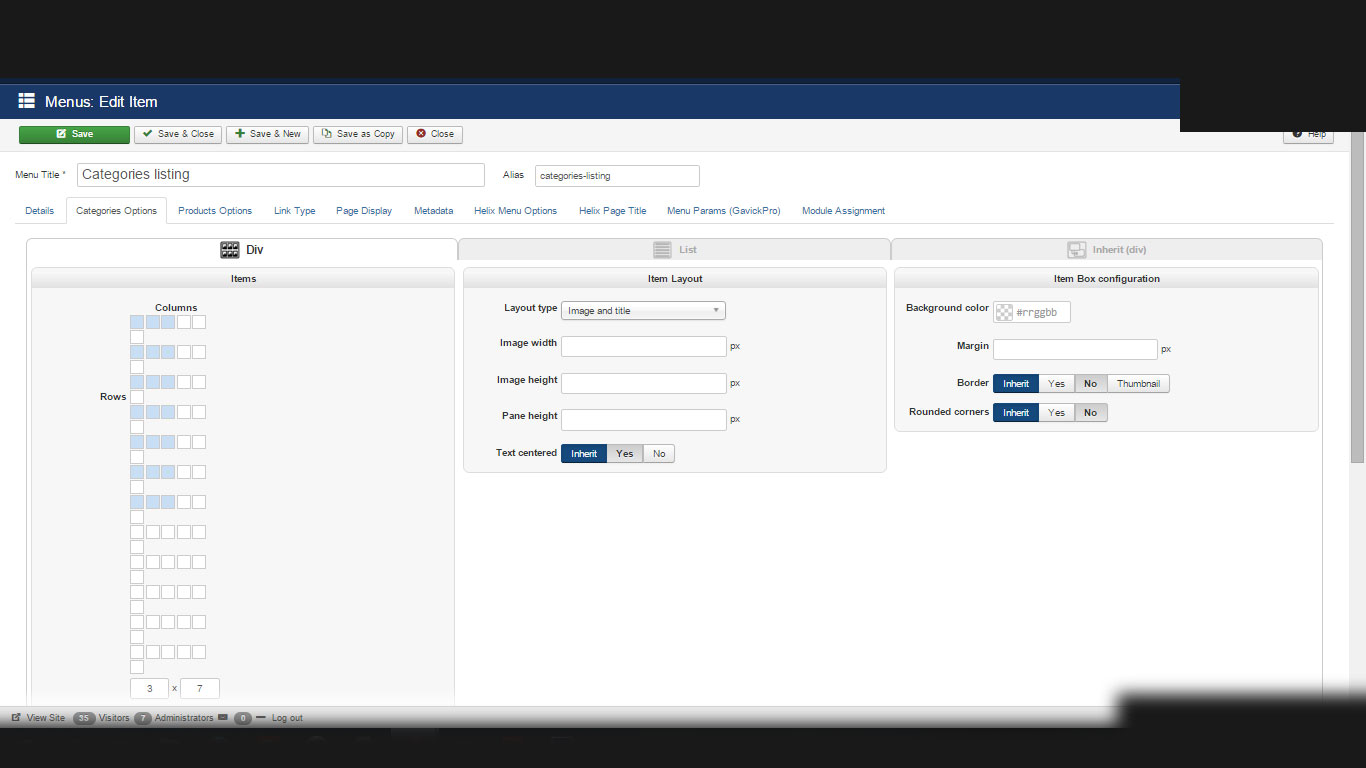
Task: Click the Pane height field
Action: [x=644, y=419]
